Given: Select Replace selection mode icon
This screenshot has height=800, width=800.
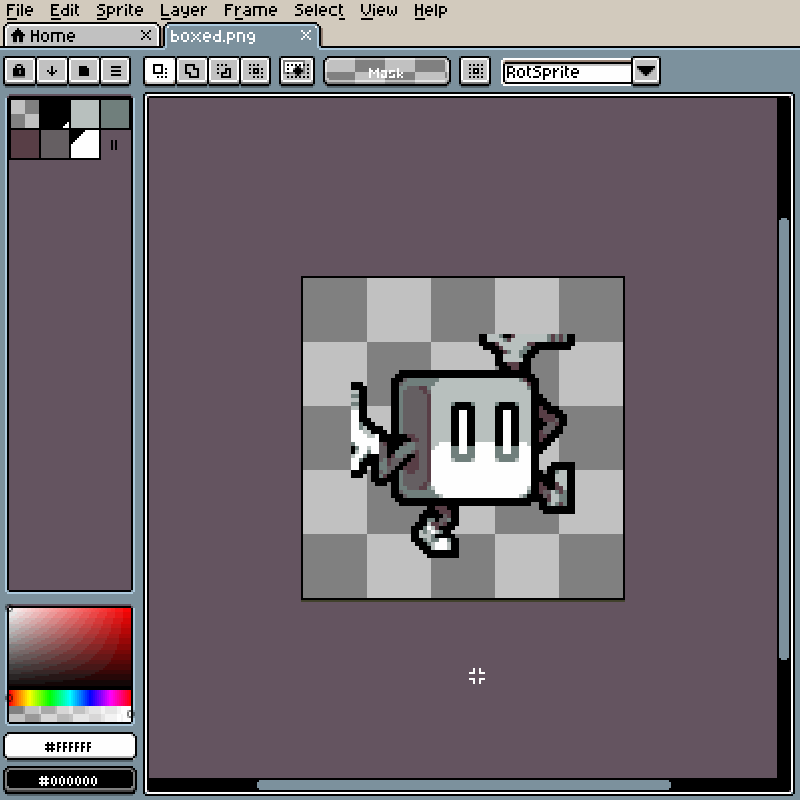Looking at the screenshot, I should [x=159, y=71].
